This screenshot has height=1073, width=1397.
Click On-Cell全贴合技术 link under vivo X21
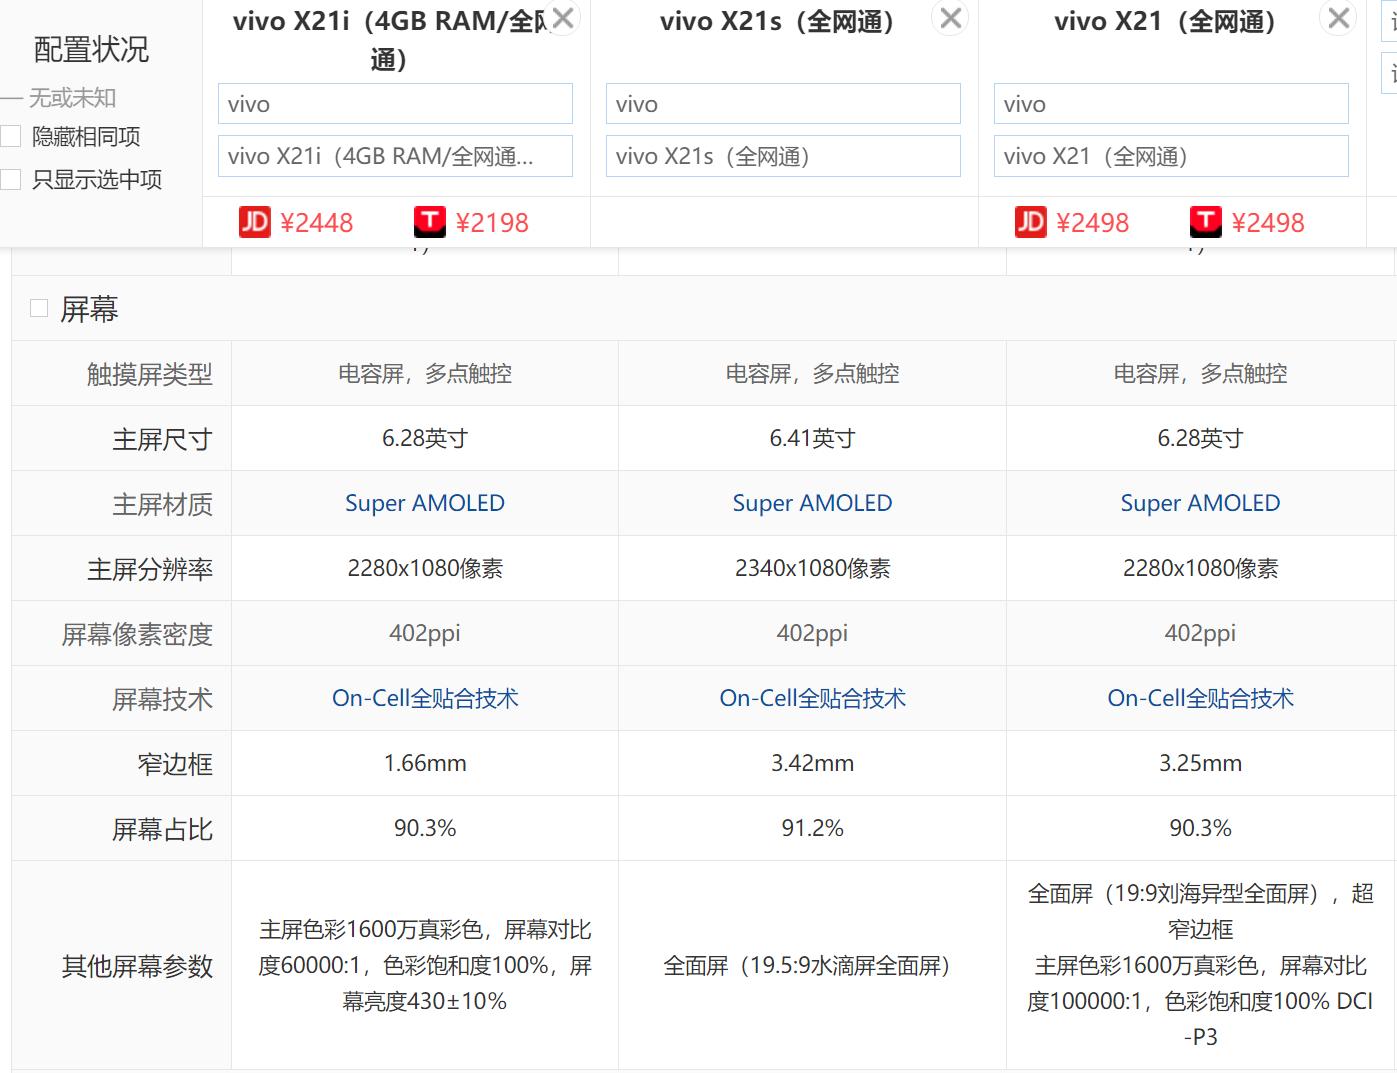[x=1198, y=698]
